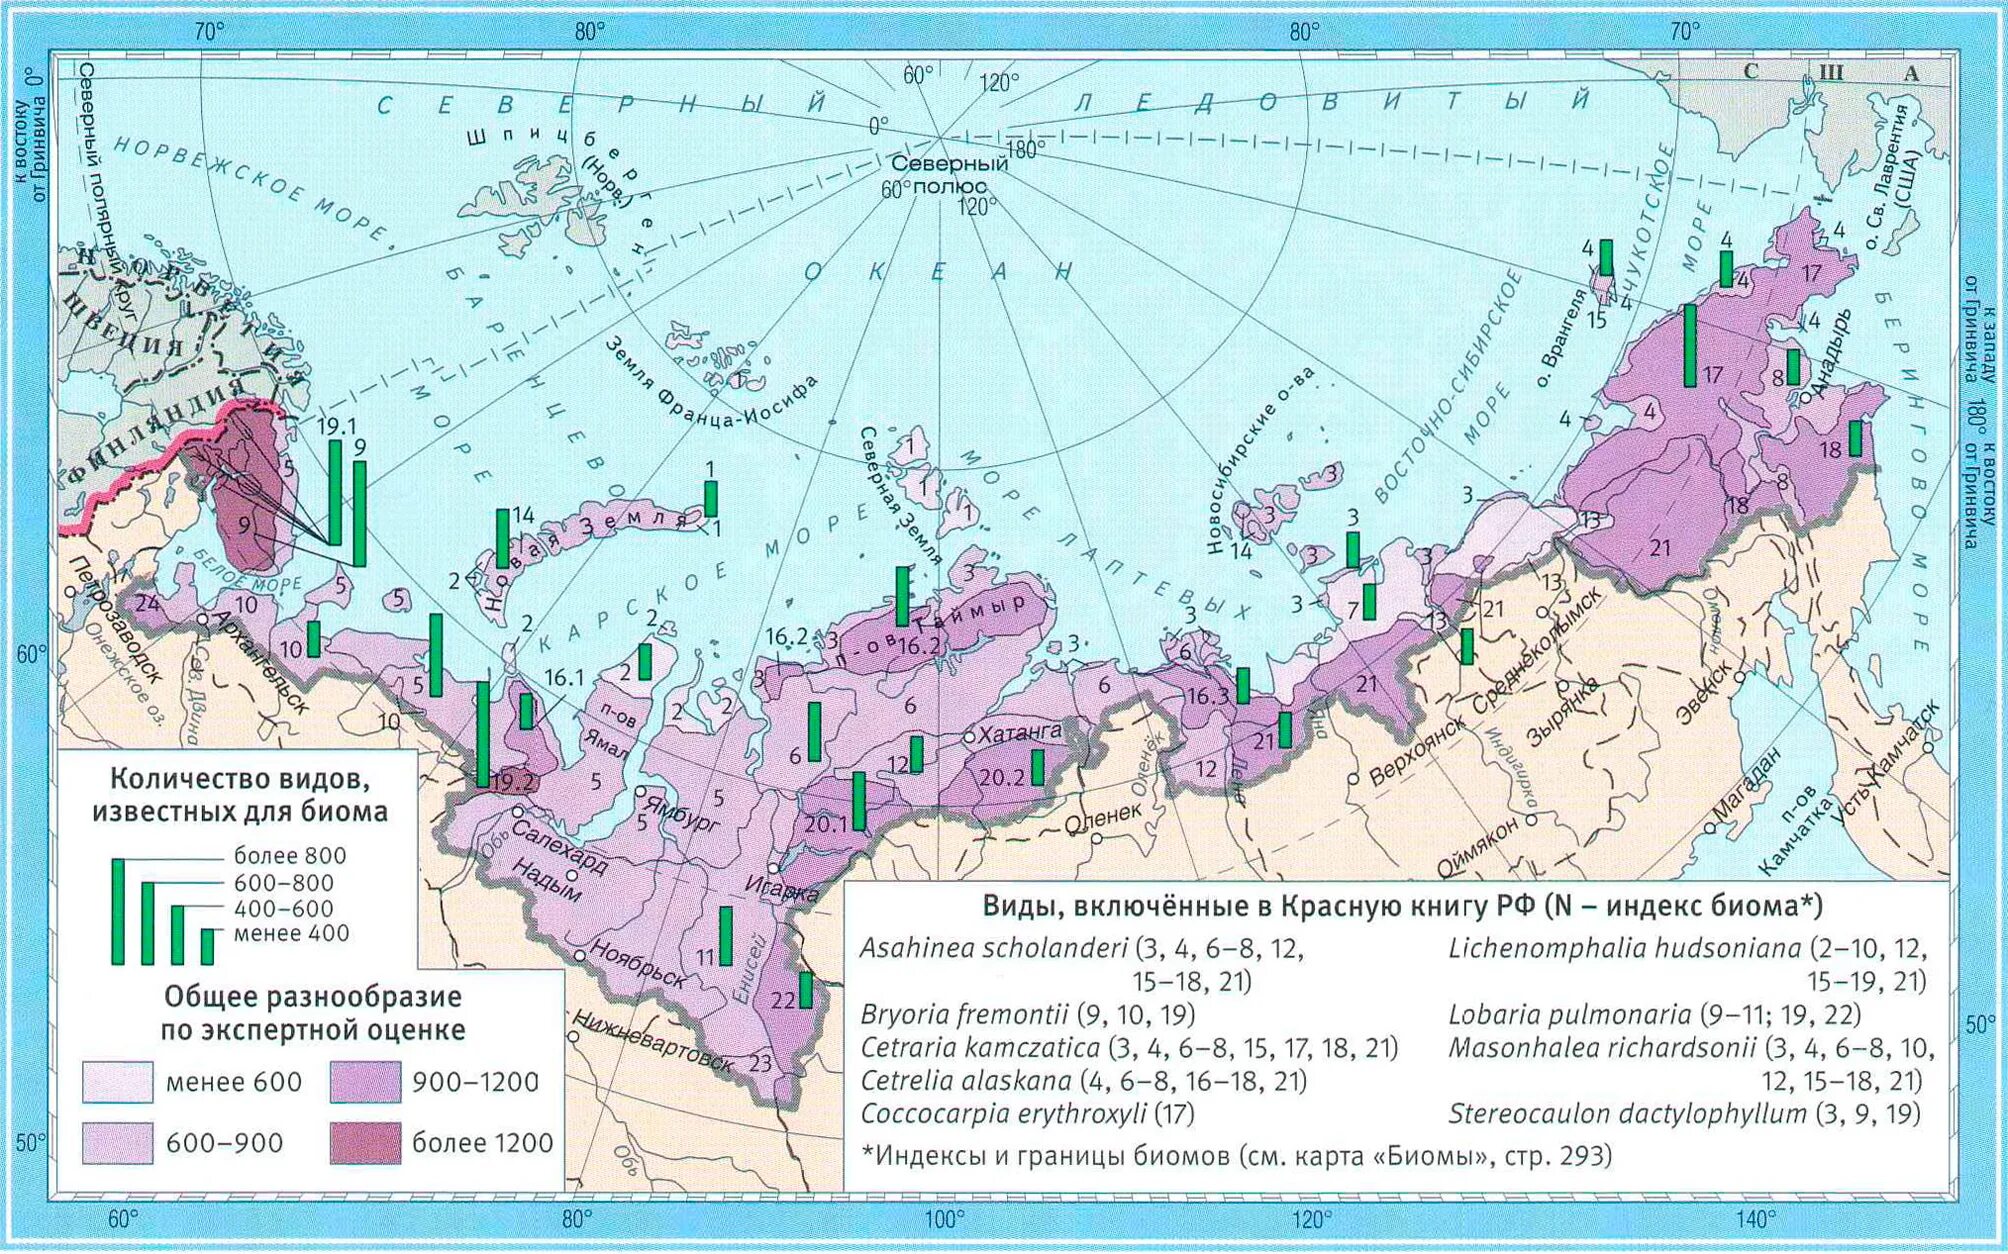Image resolution: width=2008 pixels, height=1254 pixels.
Task: Click the 'Эвенск' settlement label
Action: coord(1703,690)
